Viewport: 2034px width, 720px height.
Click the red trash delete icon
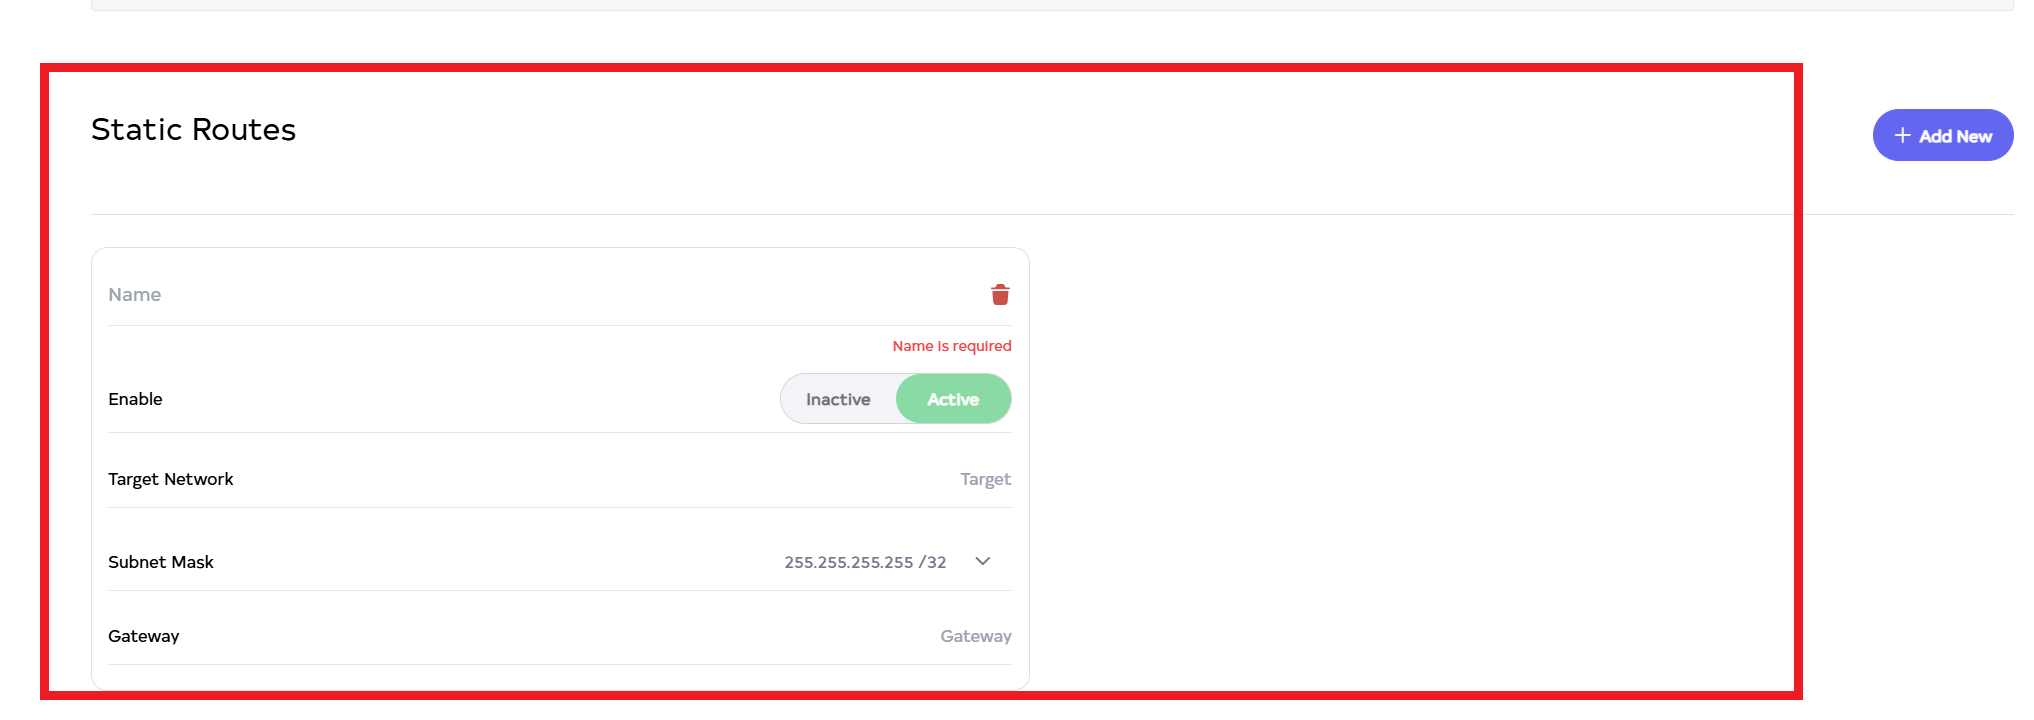1000,295
